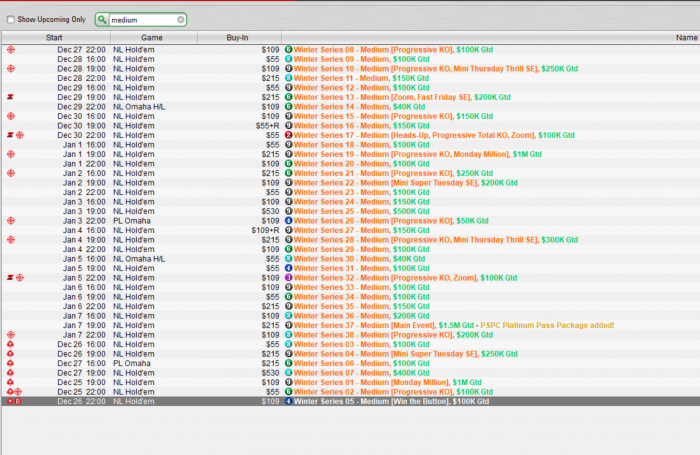Viewport: 700px width, 455px height.
Task: Click the Zoom icon on the Winter Series 13 row
Action: (10, 97)
